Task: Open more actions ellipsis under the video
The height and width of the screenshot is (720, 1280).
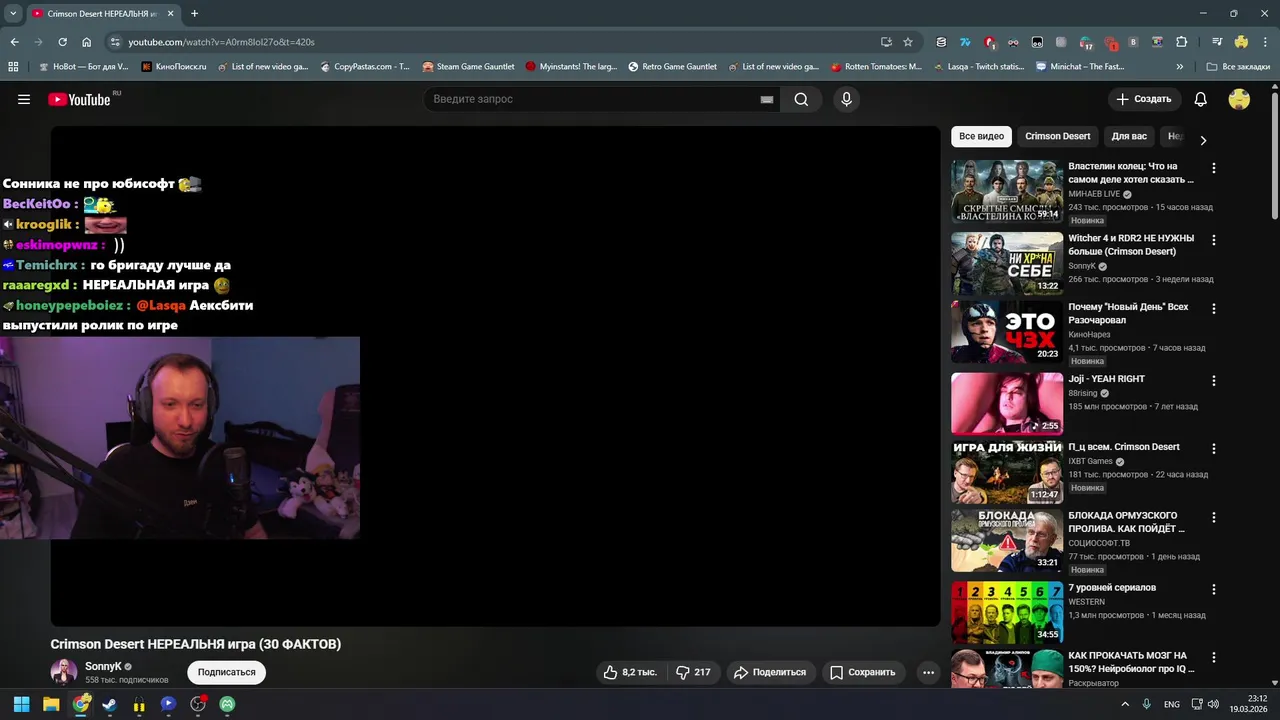Action: [x=928, y=672]
